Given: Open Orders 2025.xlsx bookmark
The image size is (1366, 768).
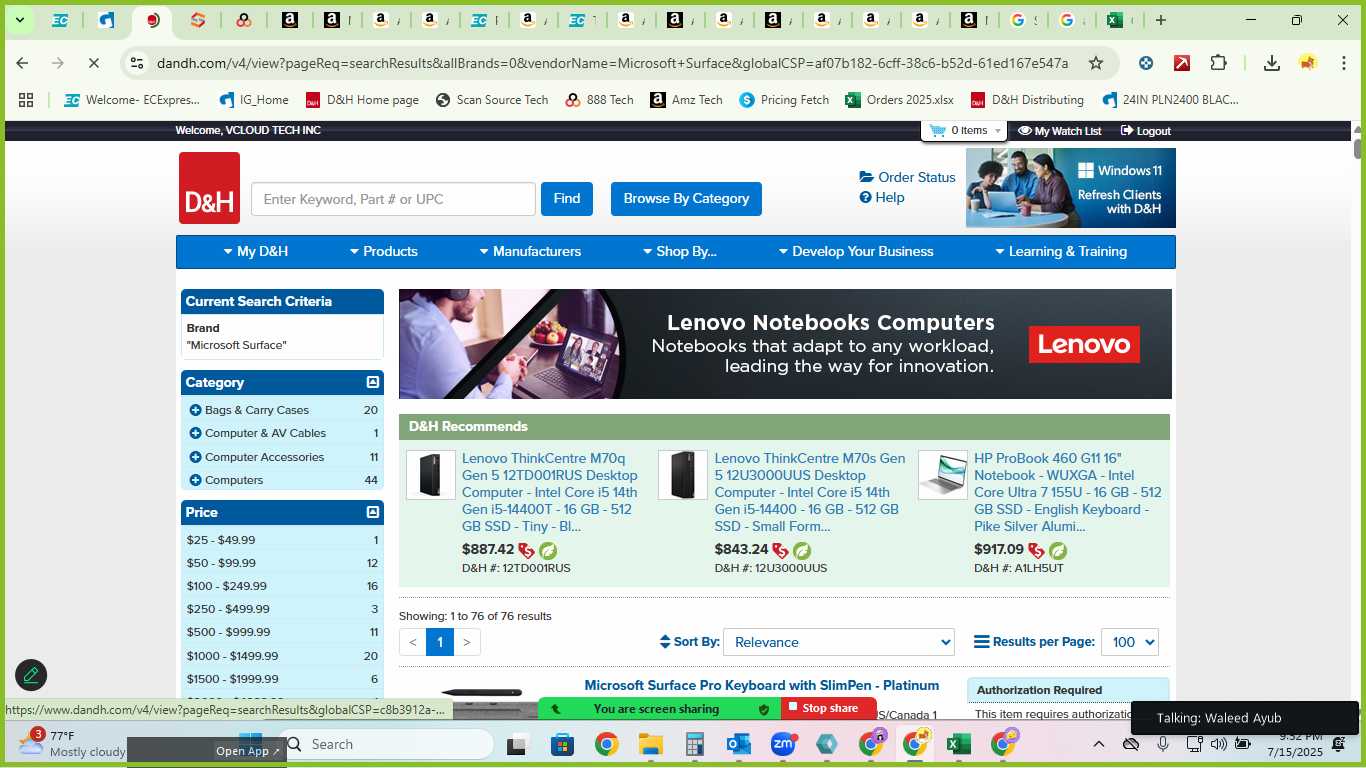Looking at the screenshot, I should coord(899,100).
